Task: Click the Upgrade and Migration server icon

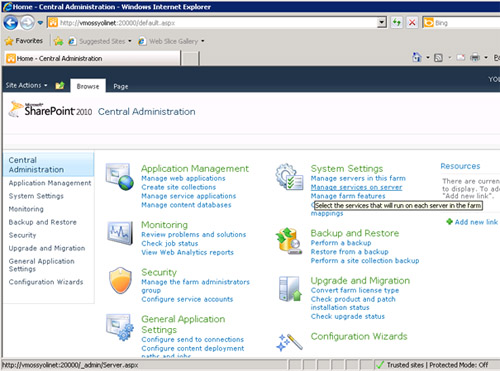Action: point(290,289)
